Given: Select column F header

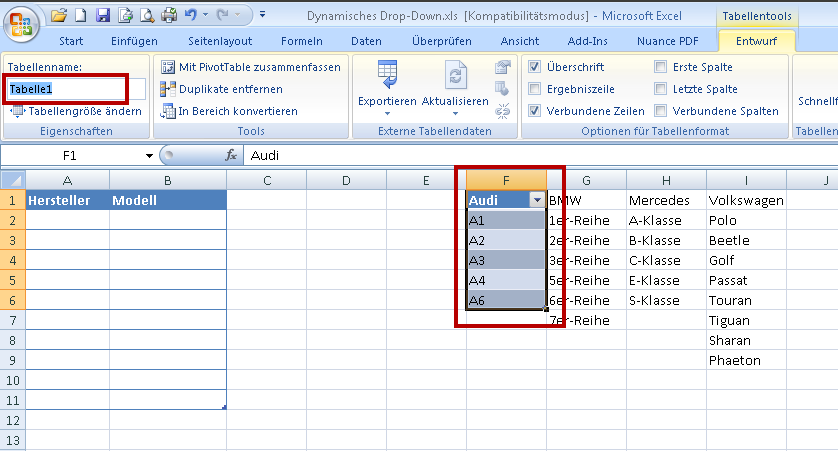Looking at the screenshot, I should (x=506, y=181).
